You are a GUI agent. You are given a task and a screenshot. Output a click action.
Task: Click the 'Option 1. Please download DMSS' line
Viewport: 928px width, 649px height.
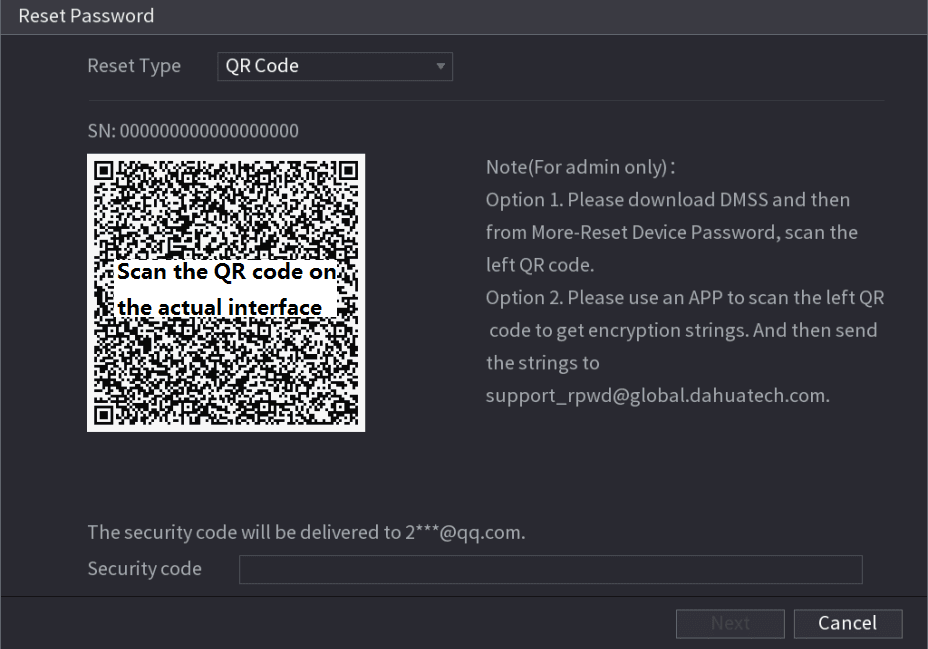click(x=668, y=200)
